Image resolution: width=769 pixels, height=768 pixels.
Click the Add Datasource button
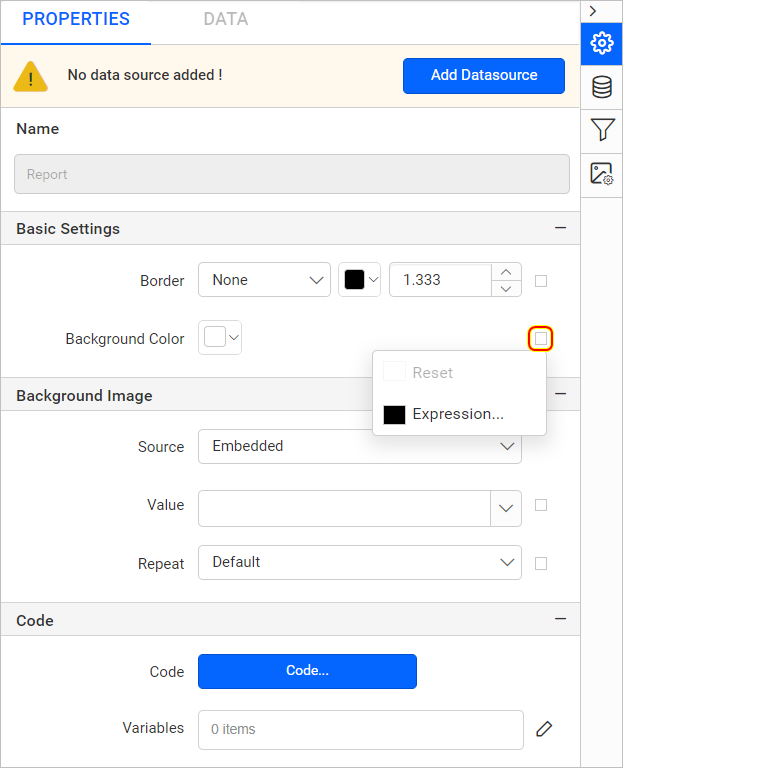coord(484,76)
